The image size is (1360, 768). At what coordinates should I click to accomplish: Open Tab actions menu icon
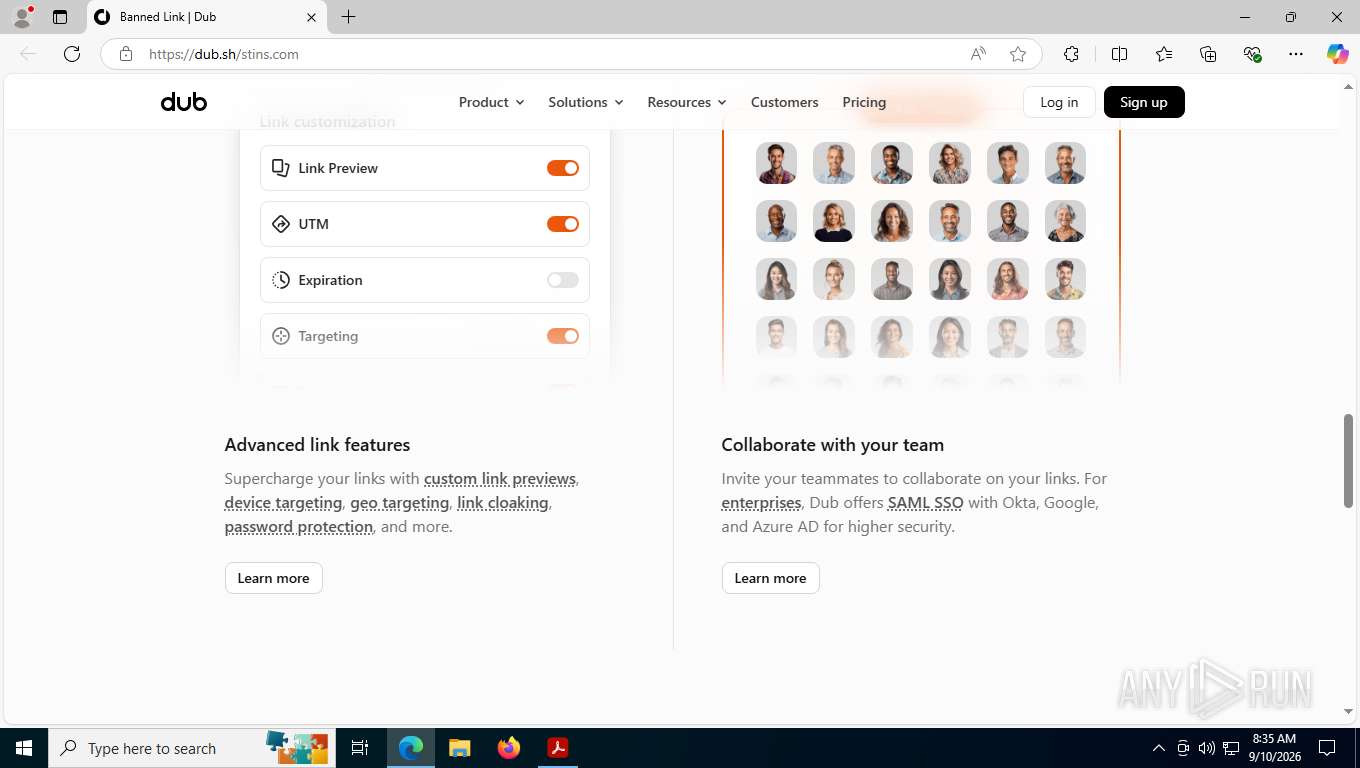(x=60, y=17)
